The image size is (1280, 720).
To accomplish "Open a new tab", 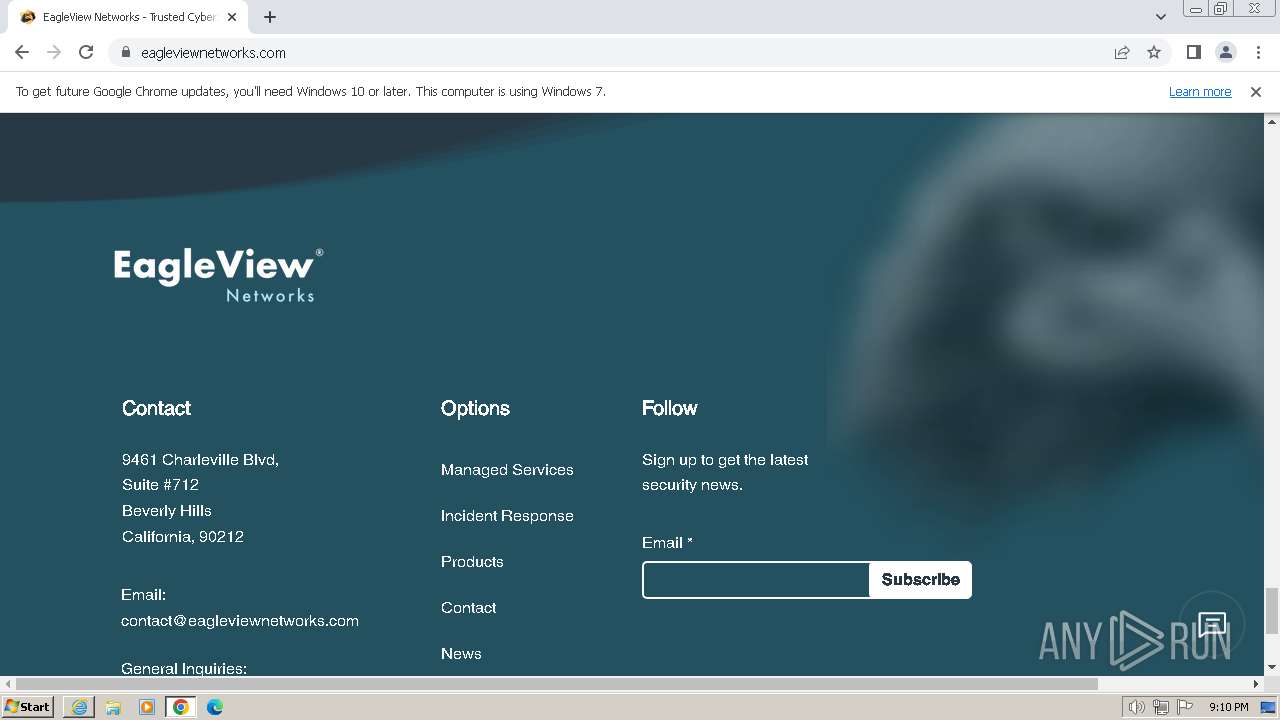I will coord(270,17).
